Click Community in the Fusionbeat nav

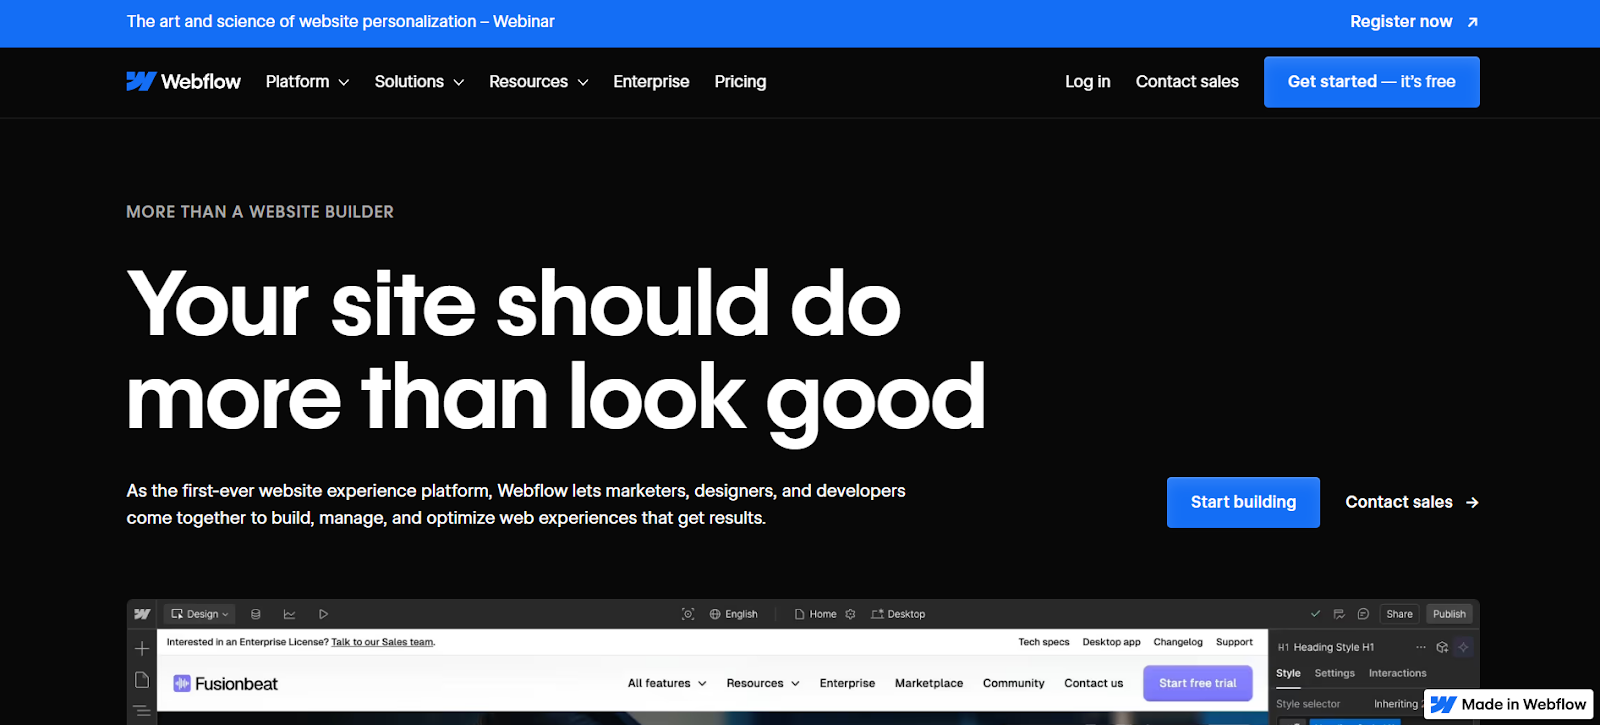(x=1013, y=683)
